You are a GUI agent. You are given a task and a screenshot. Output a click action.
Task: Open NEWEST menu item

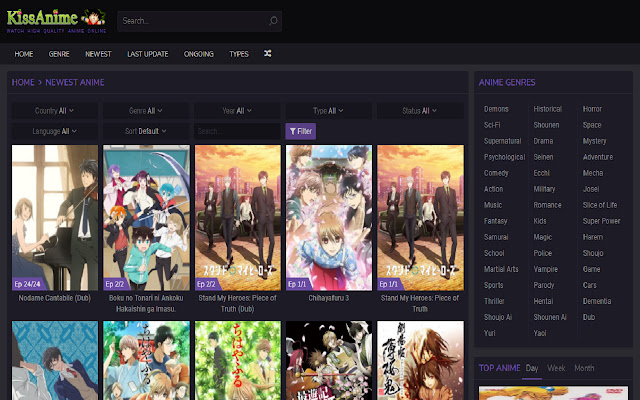98,54
